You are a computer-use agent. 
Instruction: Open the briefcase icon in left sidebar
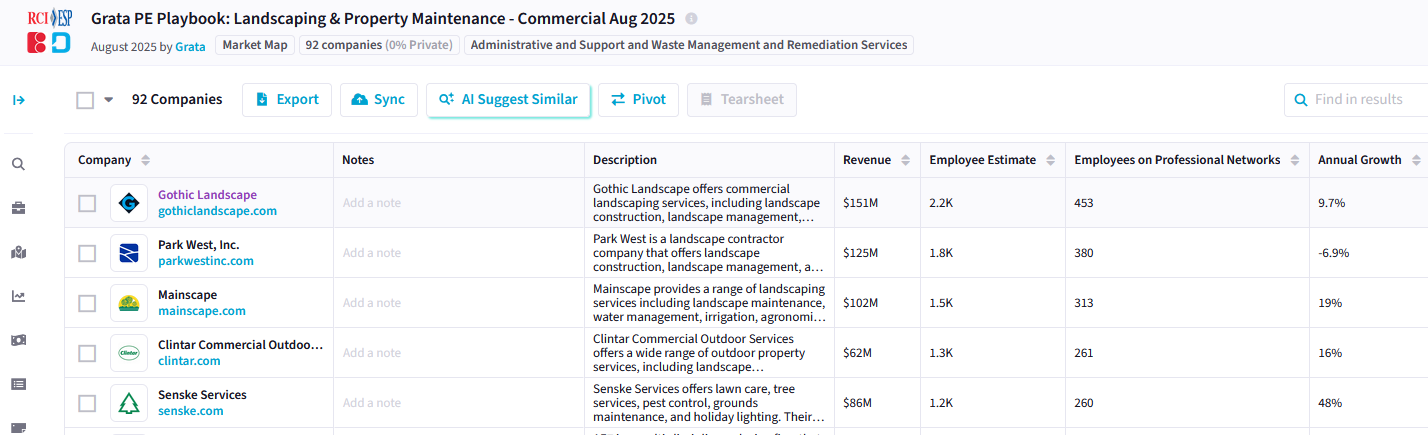tap(18, 208)
